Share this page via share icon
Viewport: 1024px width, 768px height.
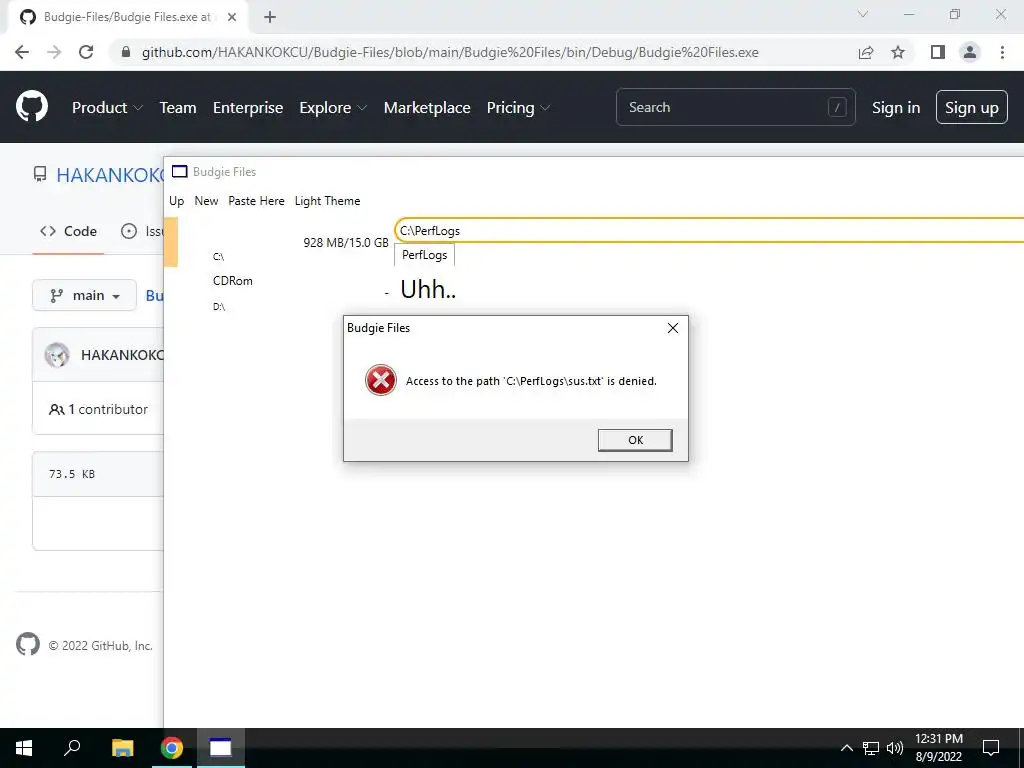click(x=866, y=52)
